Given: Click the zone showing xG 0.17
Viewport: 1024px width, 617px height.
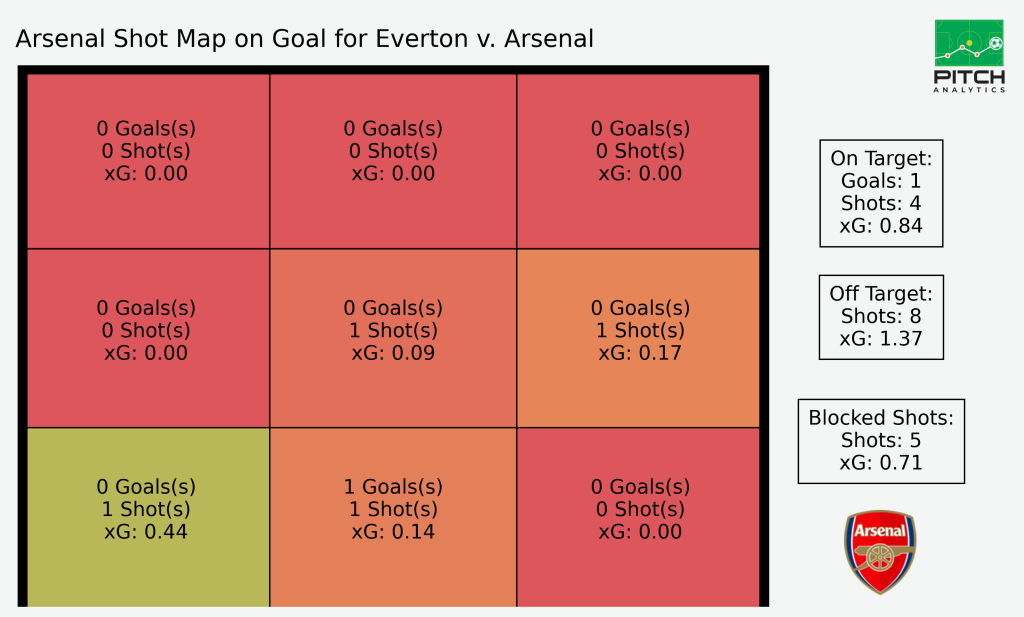Looking at the screenshot, I should click(x=638, y=338).
